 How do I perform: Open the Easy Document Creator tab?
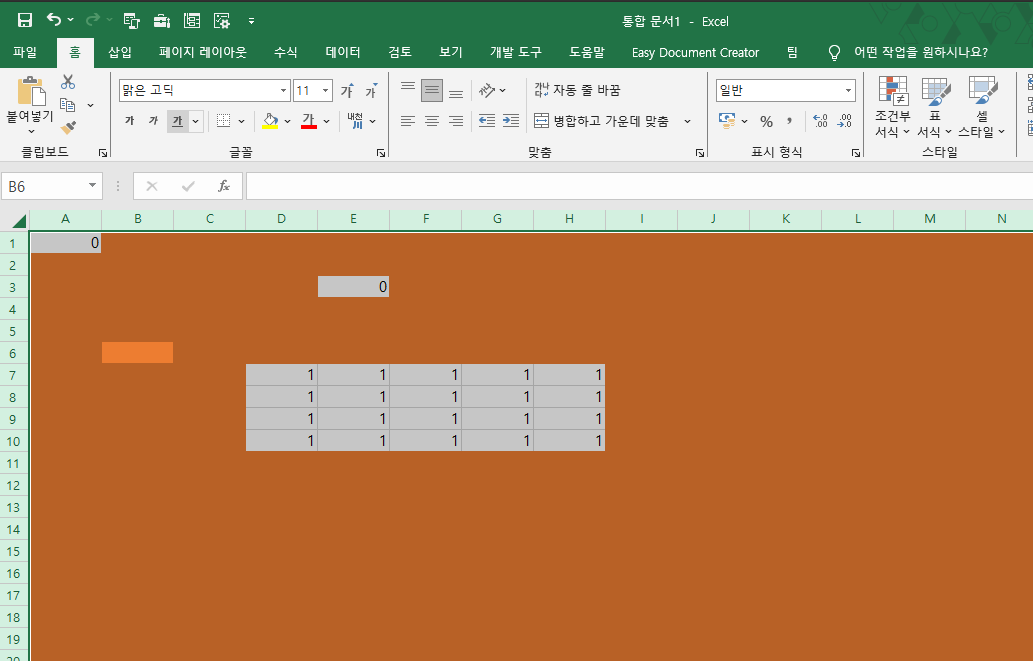tap(695, 52)
